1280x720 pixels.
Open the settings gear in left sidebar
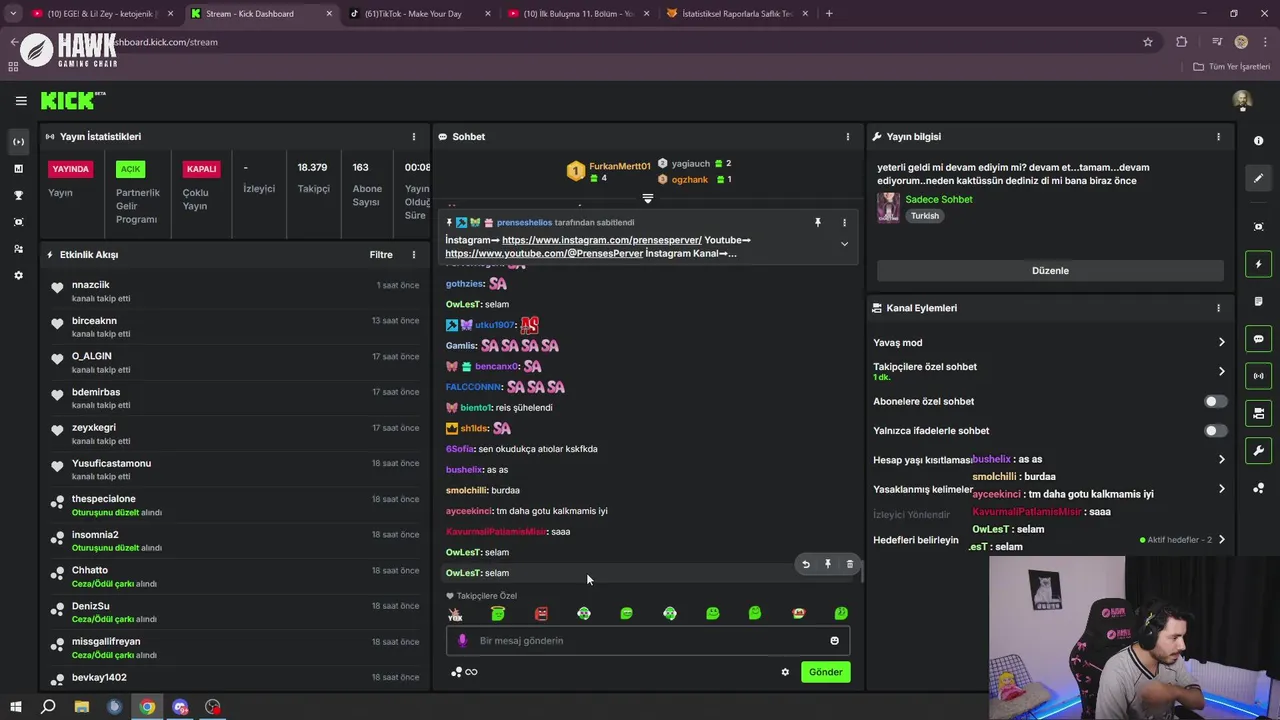(x=18, y=275)
